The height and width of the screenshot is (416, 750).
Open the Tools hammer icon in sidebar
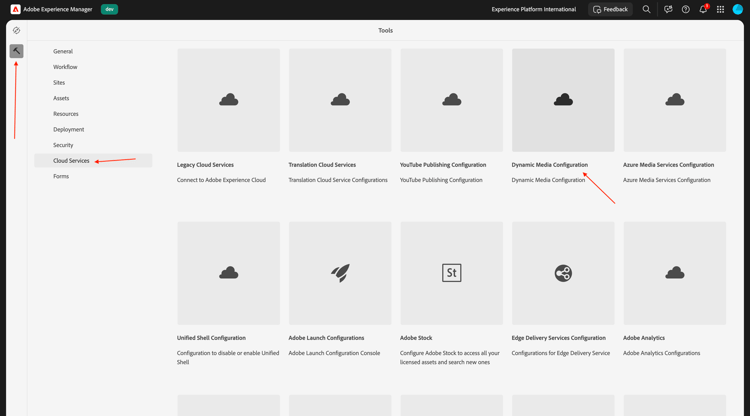pos(16,51)
